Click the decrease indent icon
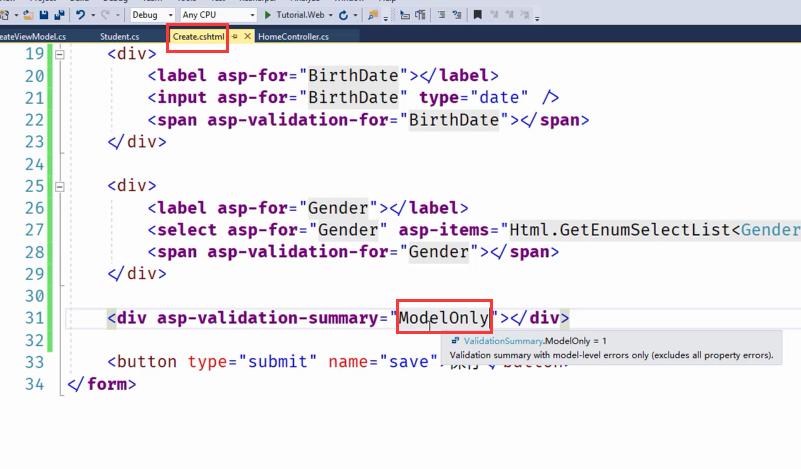Viewport: 801px width, 469px height. click(441, 15)
